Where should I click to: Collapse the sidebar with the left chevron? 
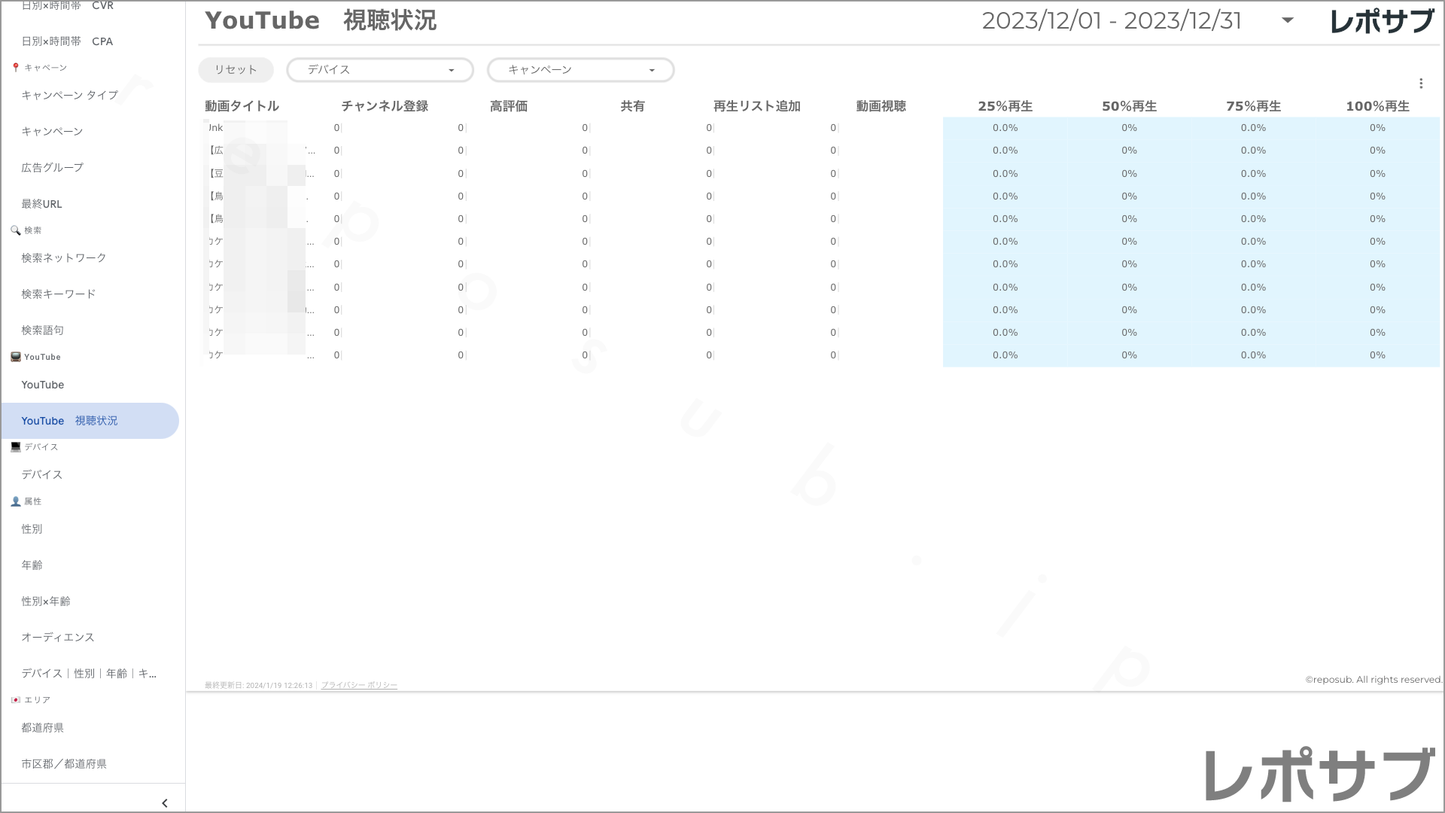164,803
